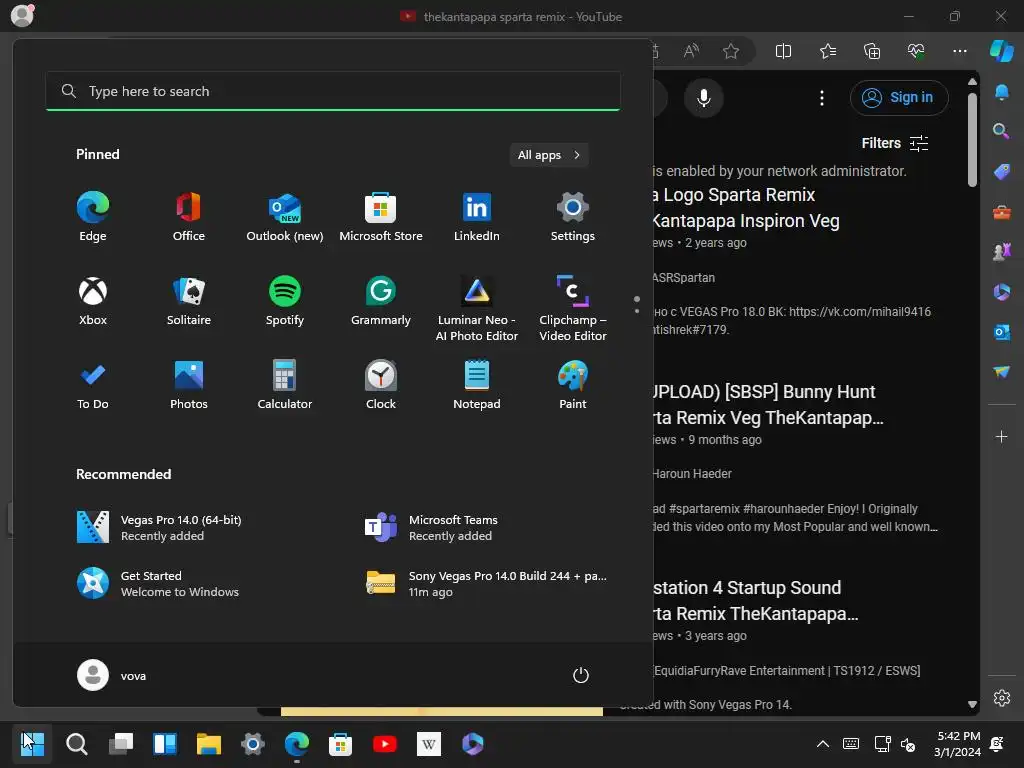Viewport: 1024px width, 768px height.
Task: Go to next page of pinned apps
Action: click(637, 311)
